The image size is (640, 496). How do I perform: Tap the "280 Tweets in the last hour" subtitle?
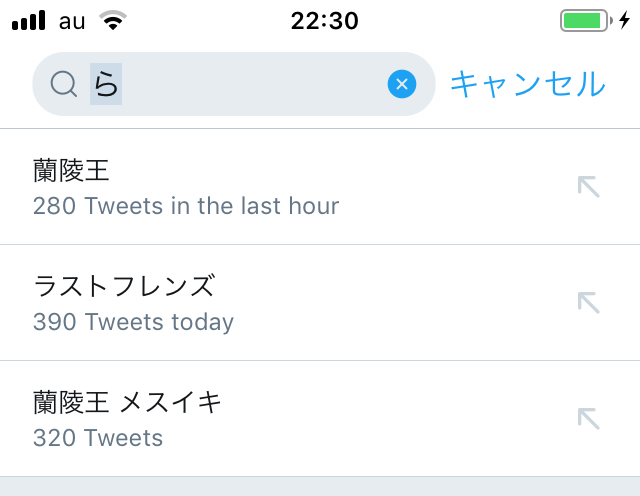[x=186, y=207]
